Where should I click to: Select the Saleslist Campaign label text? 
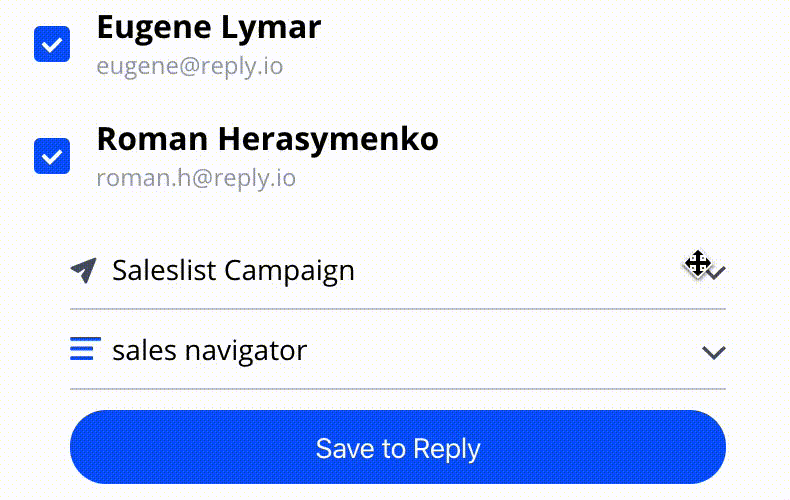pyautogui.click(x=233, y=271)
